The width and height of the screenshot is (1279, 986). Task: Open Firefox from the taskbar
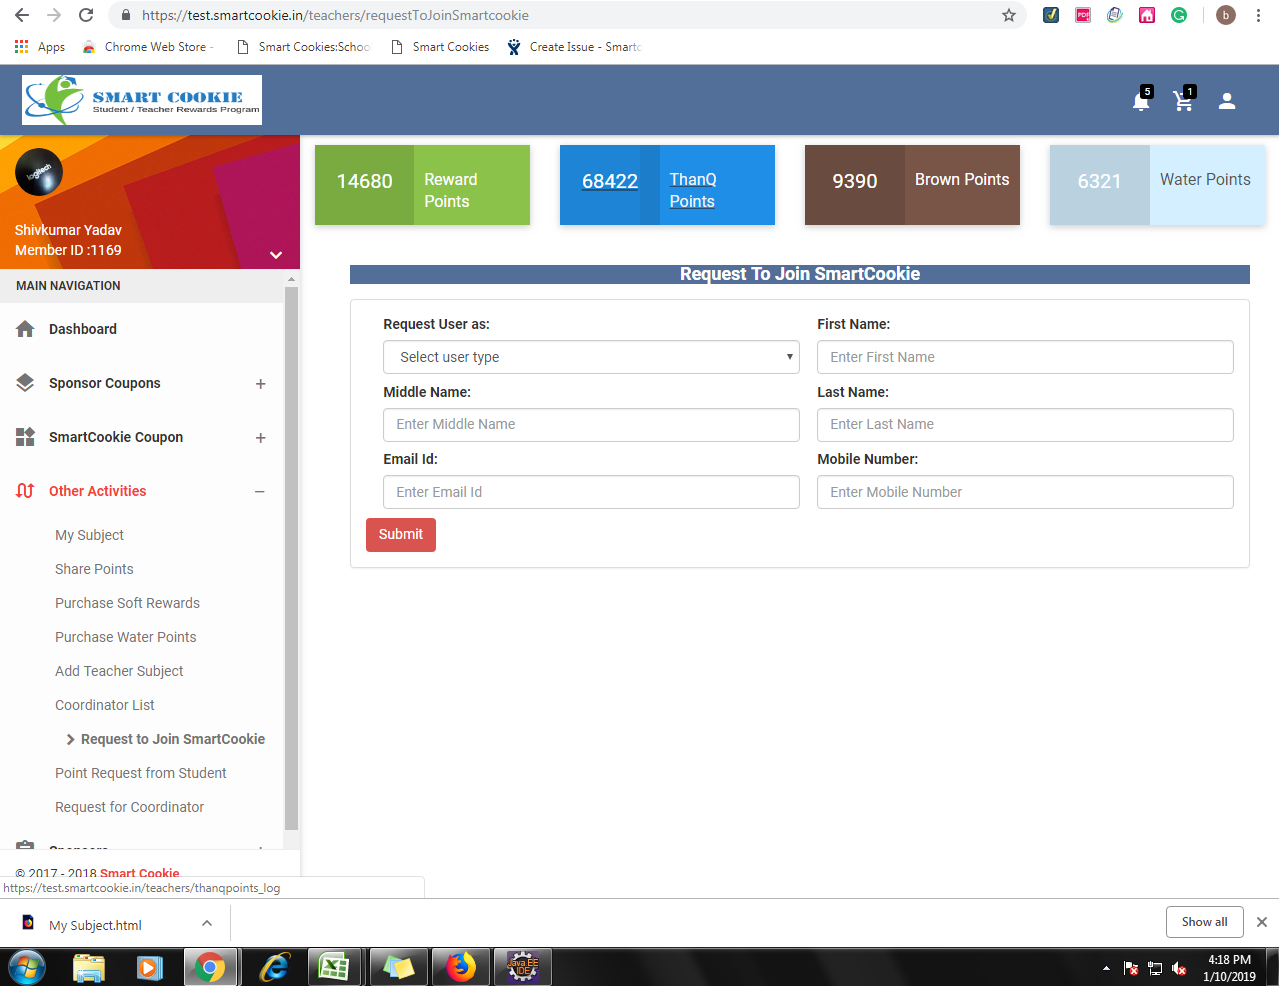461,967
